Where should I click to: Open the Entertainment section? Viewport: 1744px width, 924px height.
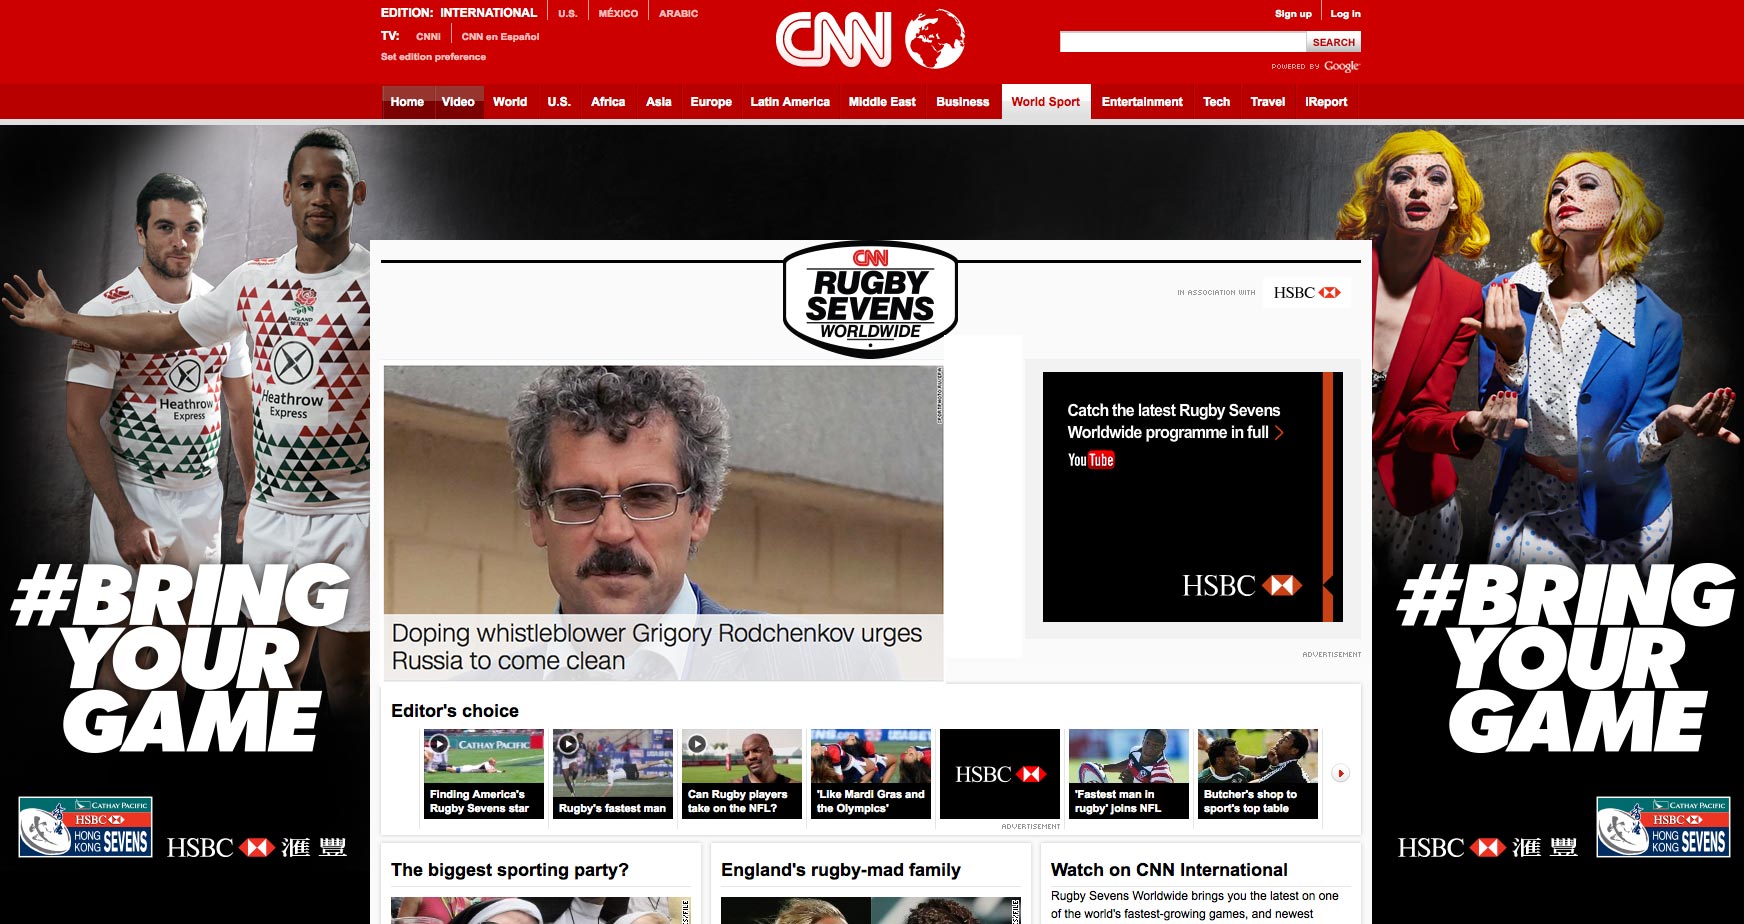point(1142,102)
